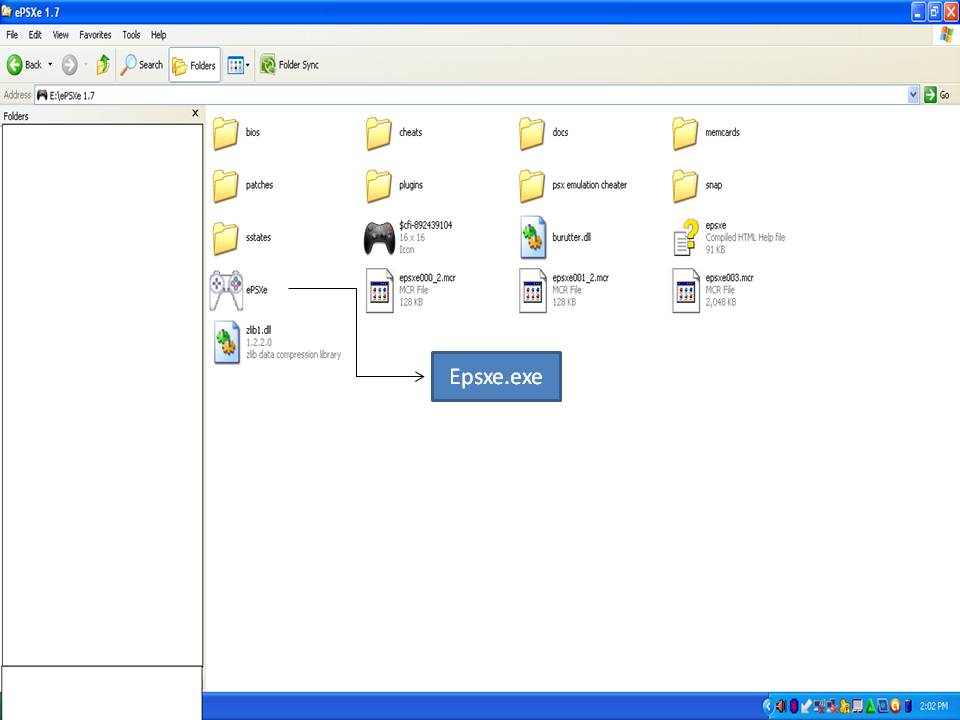This screenshot has width=960, height=720.
Task: Click the Go button
Action: click(x=937, y=95)
